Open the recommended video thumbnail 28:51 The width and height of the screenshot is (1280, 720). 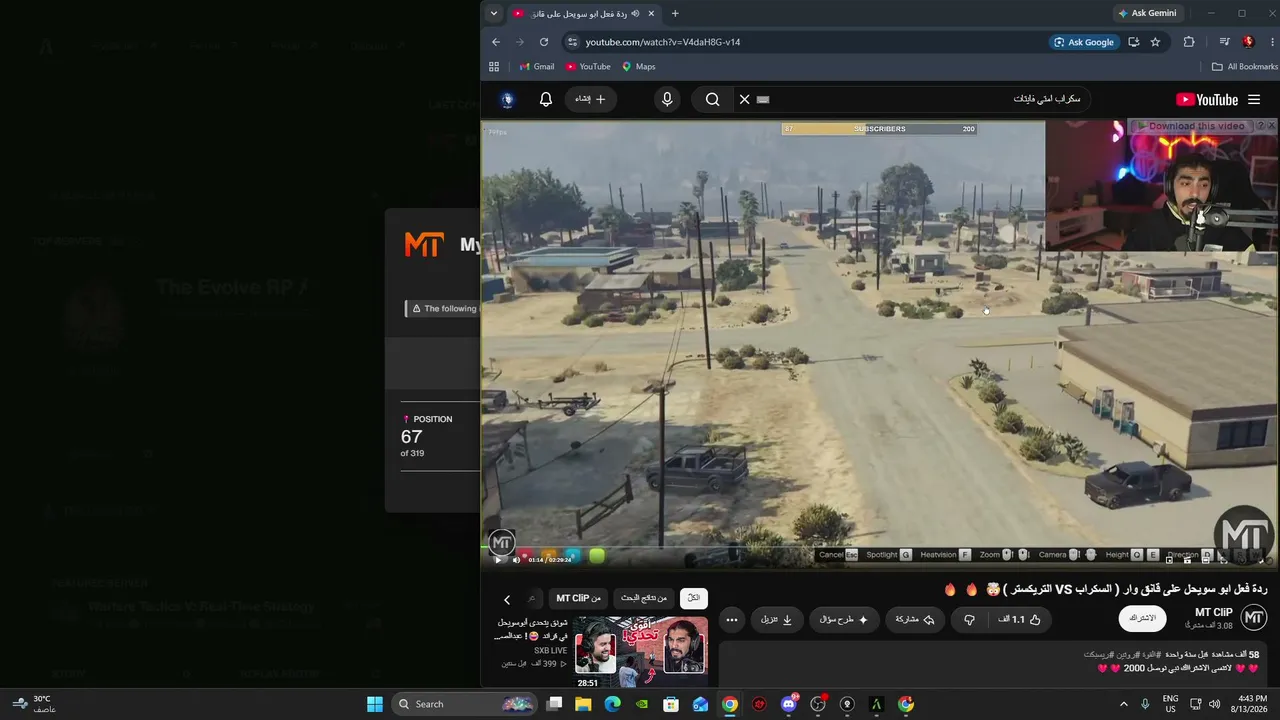pyautogui.click(x=641, y=652)
